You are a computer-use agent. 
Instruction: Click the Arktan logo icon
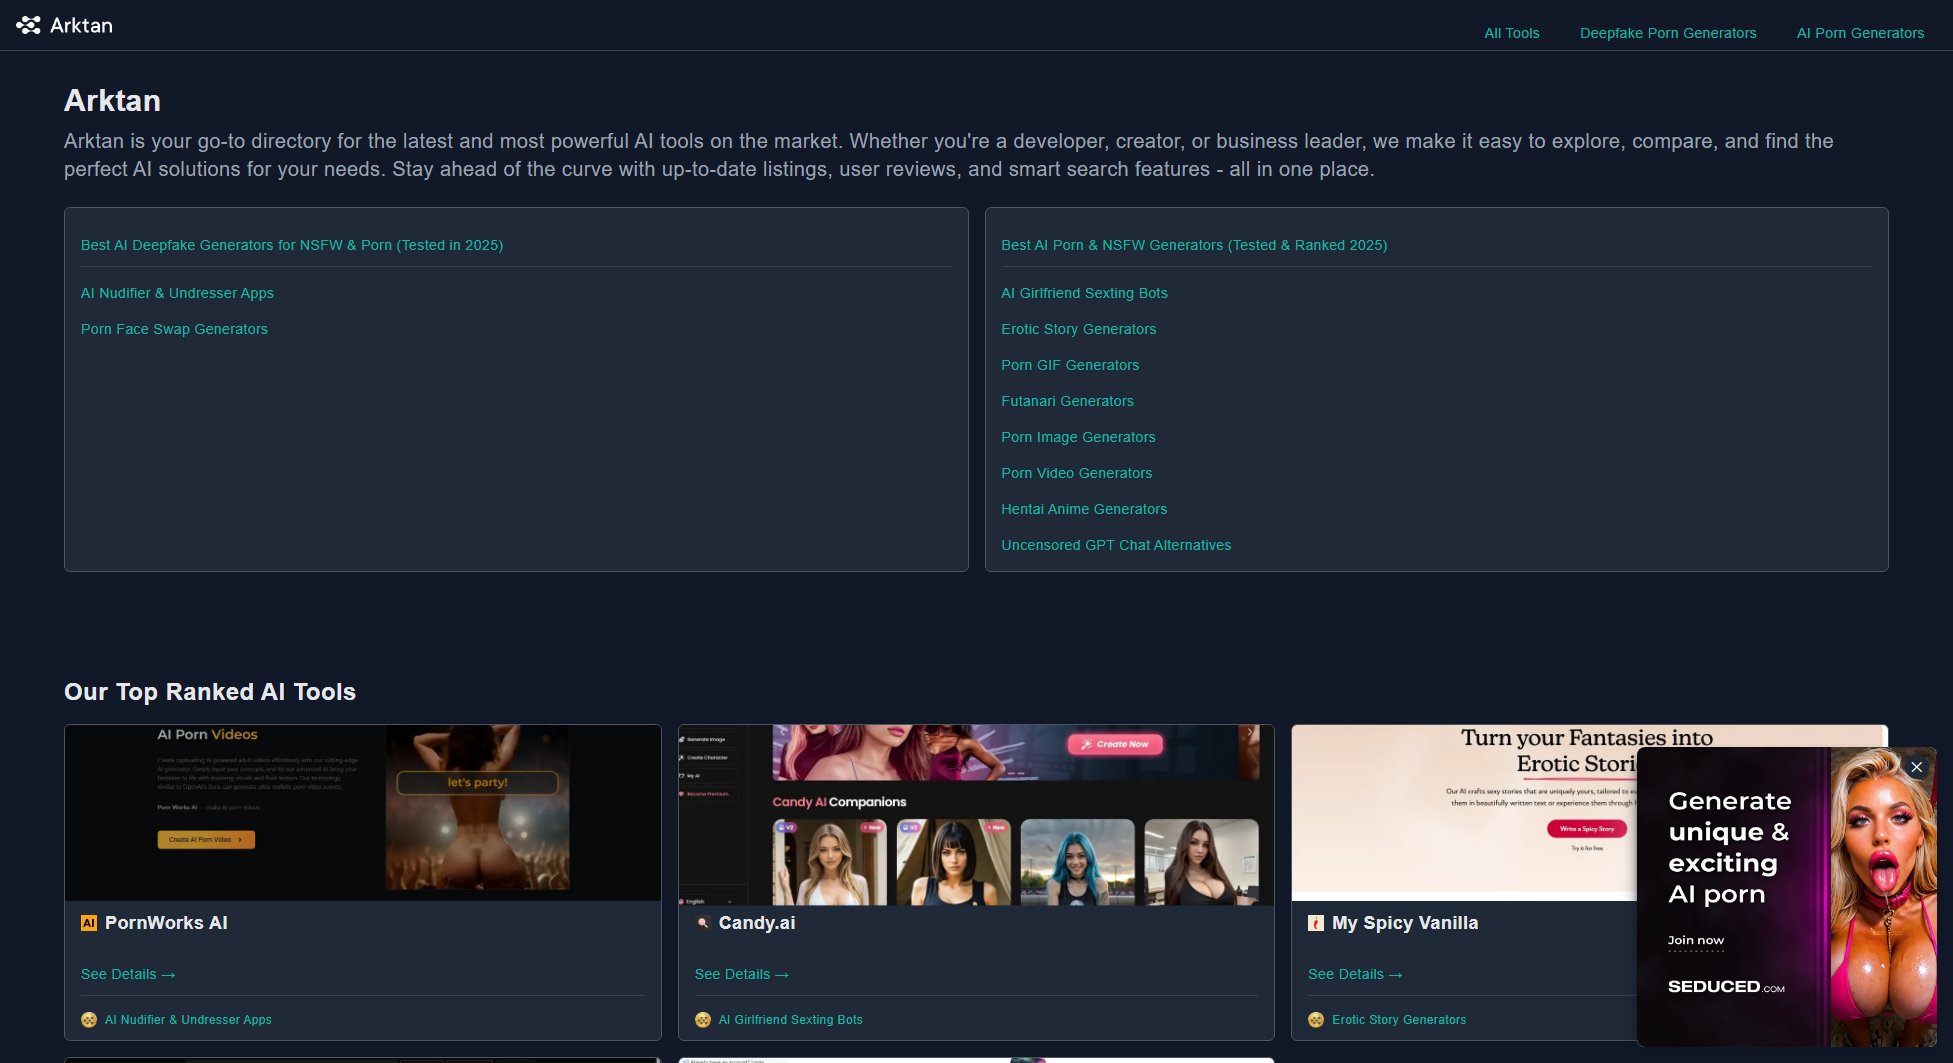click(28, 25)
